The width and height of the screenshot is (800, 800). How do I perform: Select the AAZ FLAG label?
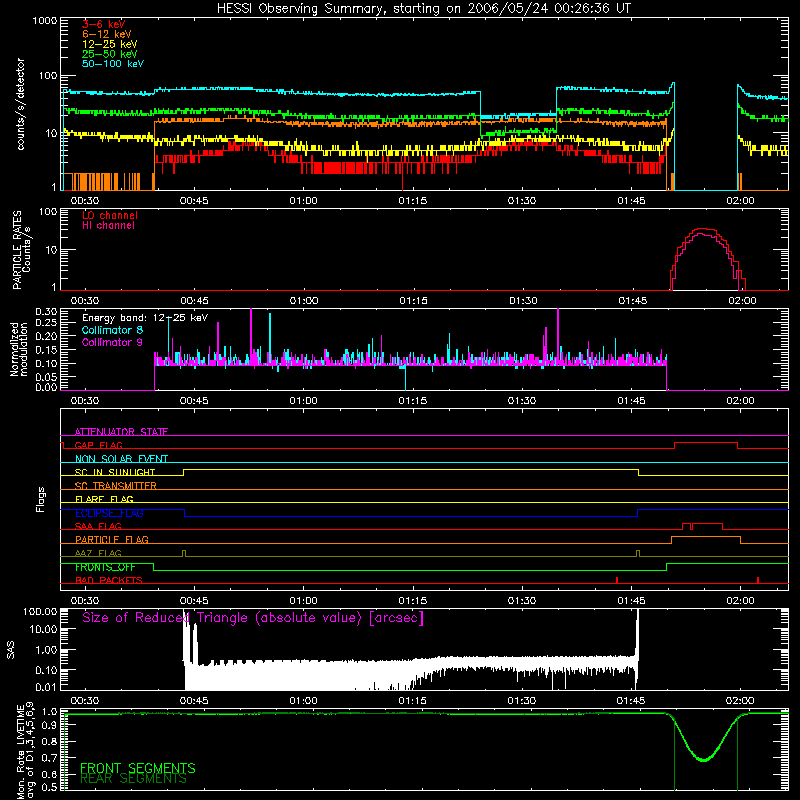coord(98,553)
